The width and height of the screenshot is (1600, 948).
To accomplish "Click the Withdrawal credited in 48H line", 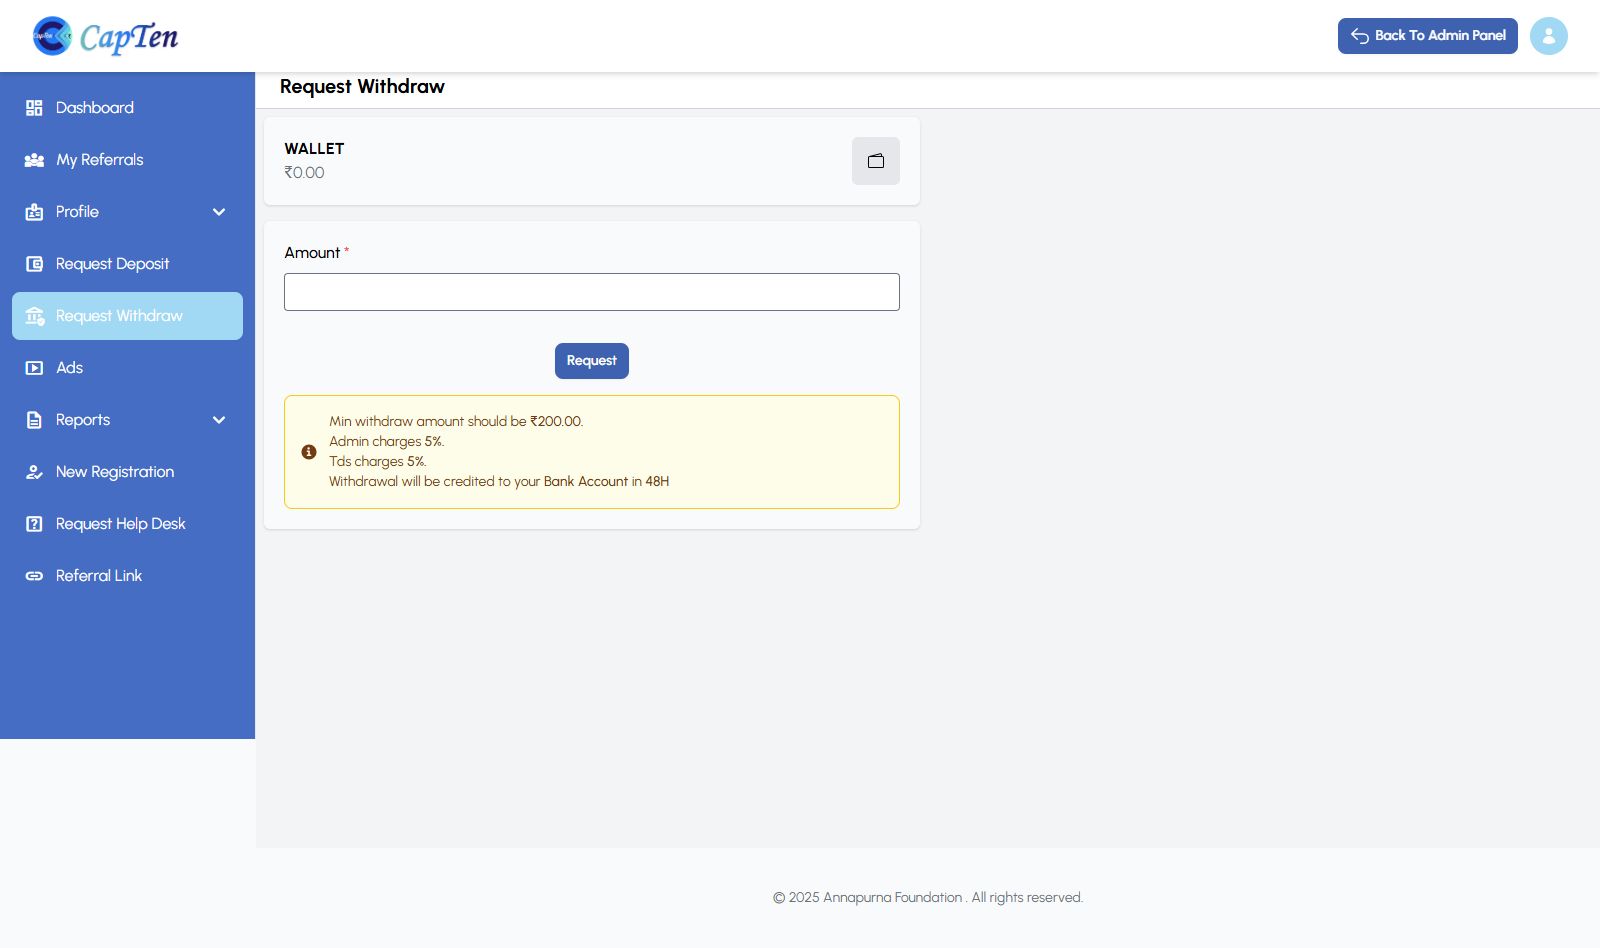I will (x=499, y=481).
